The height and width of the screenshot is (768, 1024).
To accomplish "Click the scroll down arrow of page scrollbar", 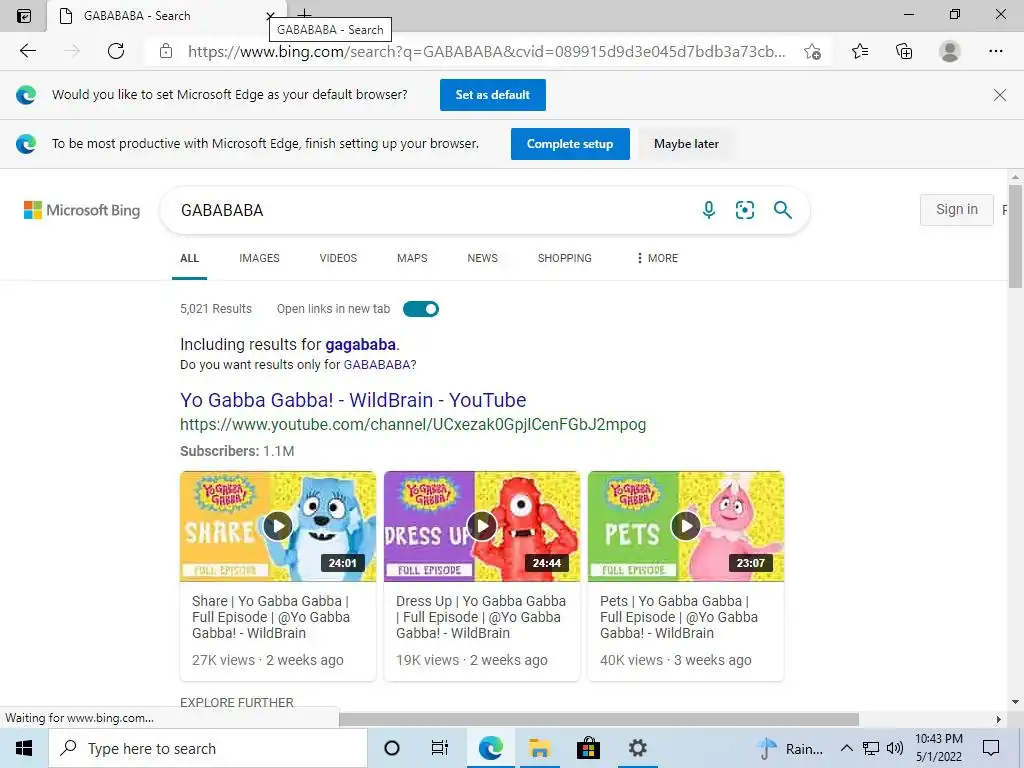I will [x=1015, y=702].
